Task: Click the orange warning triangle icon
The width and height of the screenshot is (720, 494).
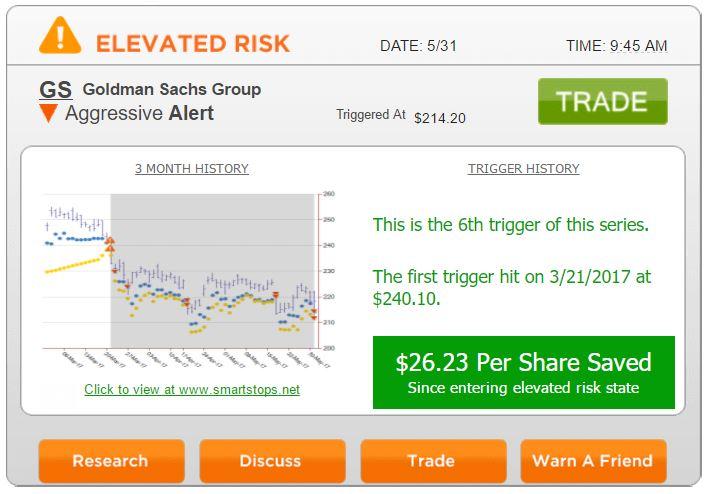Action: (x=60, y=36)
